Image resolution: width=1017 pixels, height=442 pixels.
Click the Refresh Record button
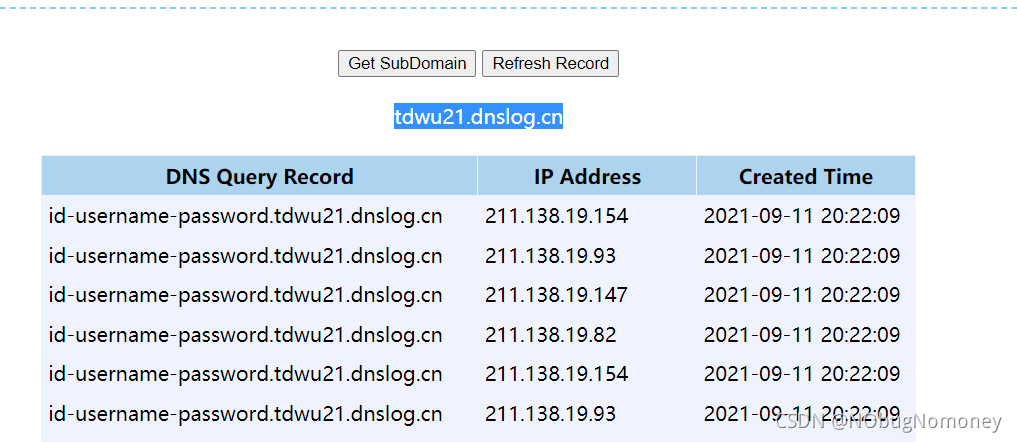pos(550,64)
